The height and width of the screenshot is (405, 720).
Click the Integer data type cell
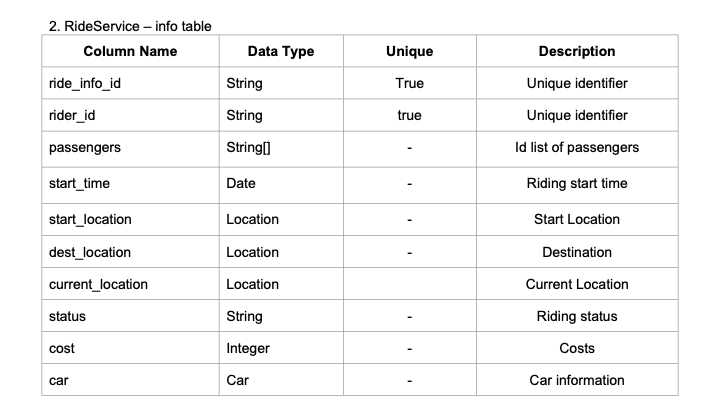click(281, 348)
